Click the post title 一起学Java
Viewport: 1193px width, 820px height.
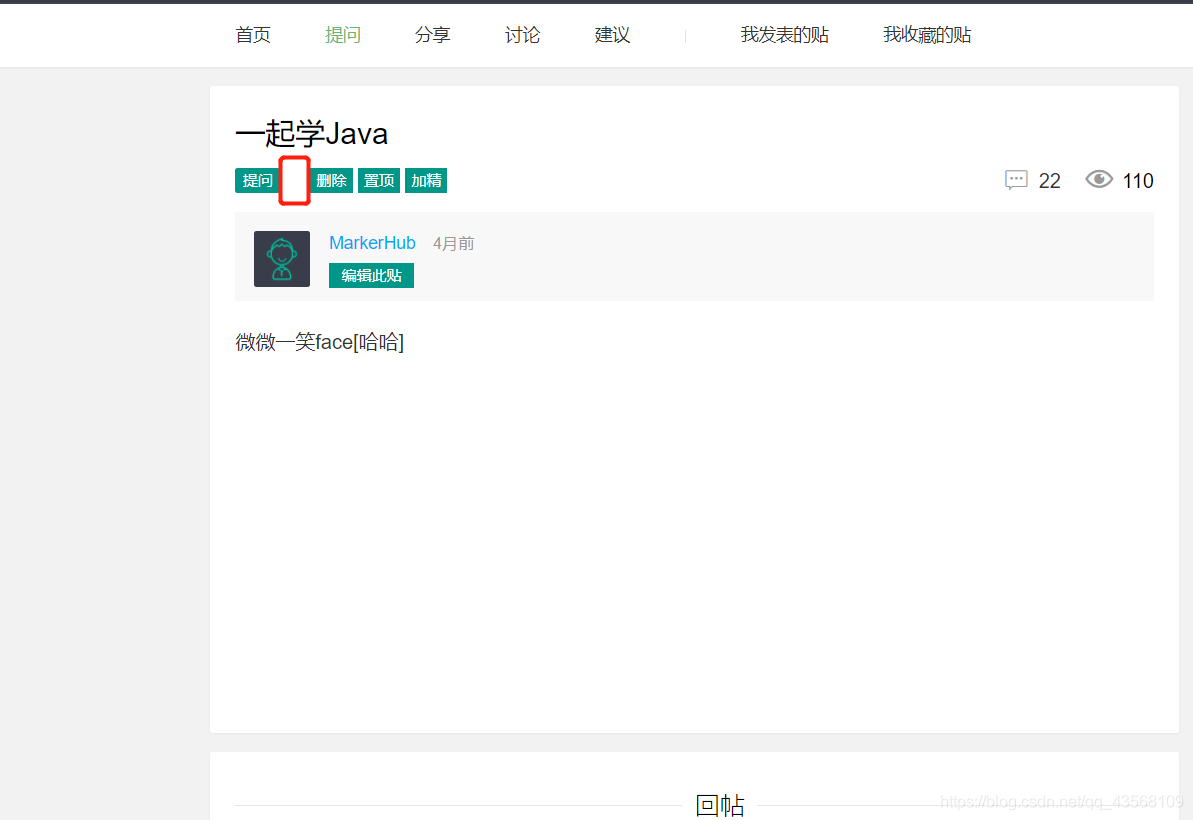(x=311, y=133)
